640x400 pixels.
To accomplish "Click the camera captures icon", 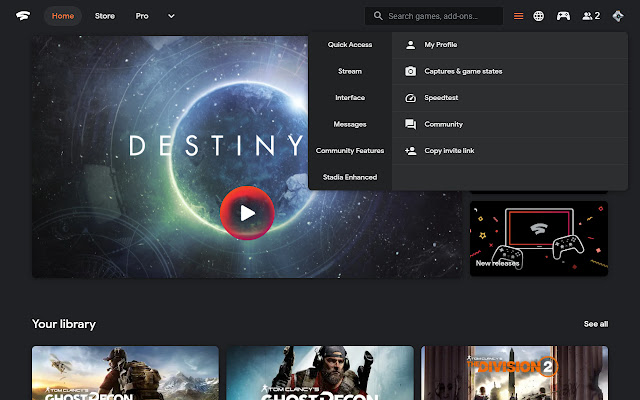I will click(411, 71).
